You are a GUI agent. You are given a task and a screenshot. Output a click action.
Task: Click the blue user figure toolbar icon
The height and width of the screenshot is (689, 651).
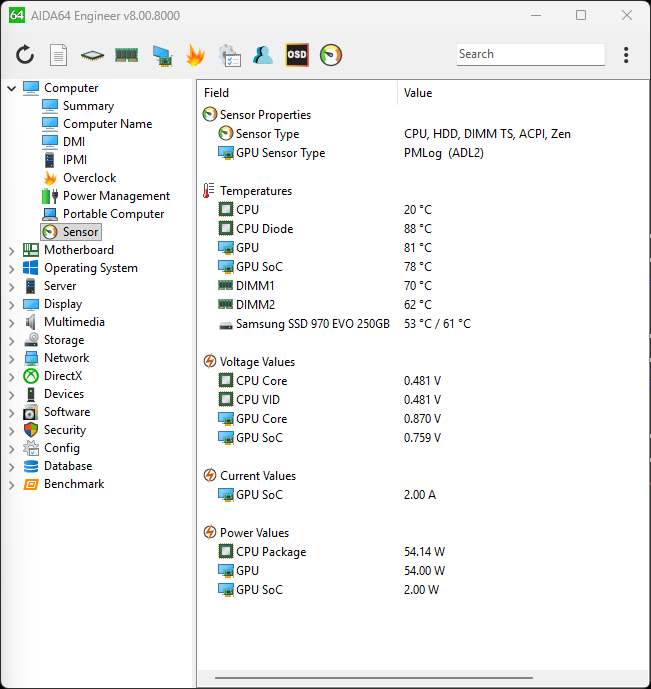click(263, 55)
